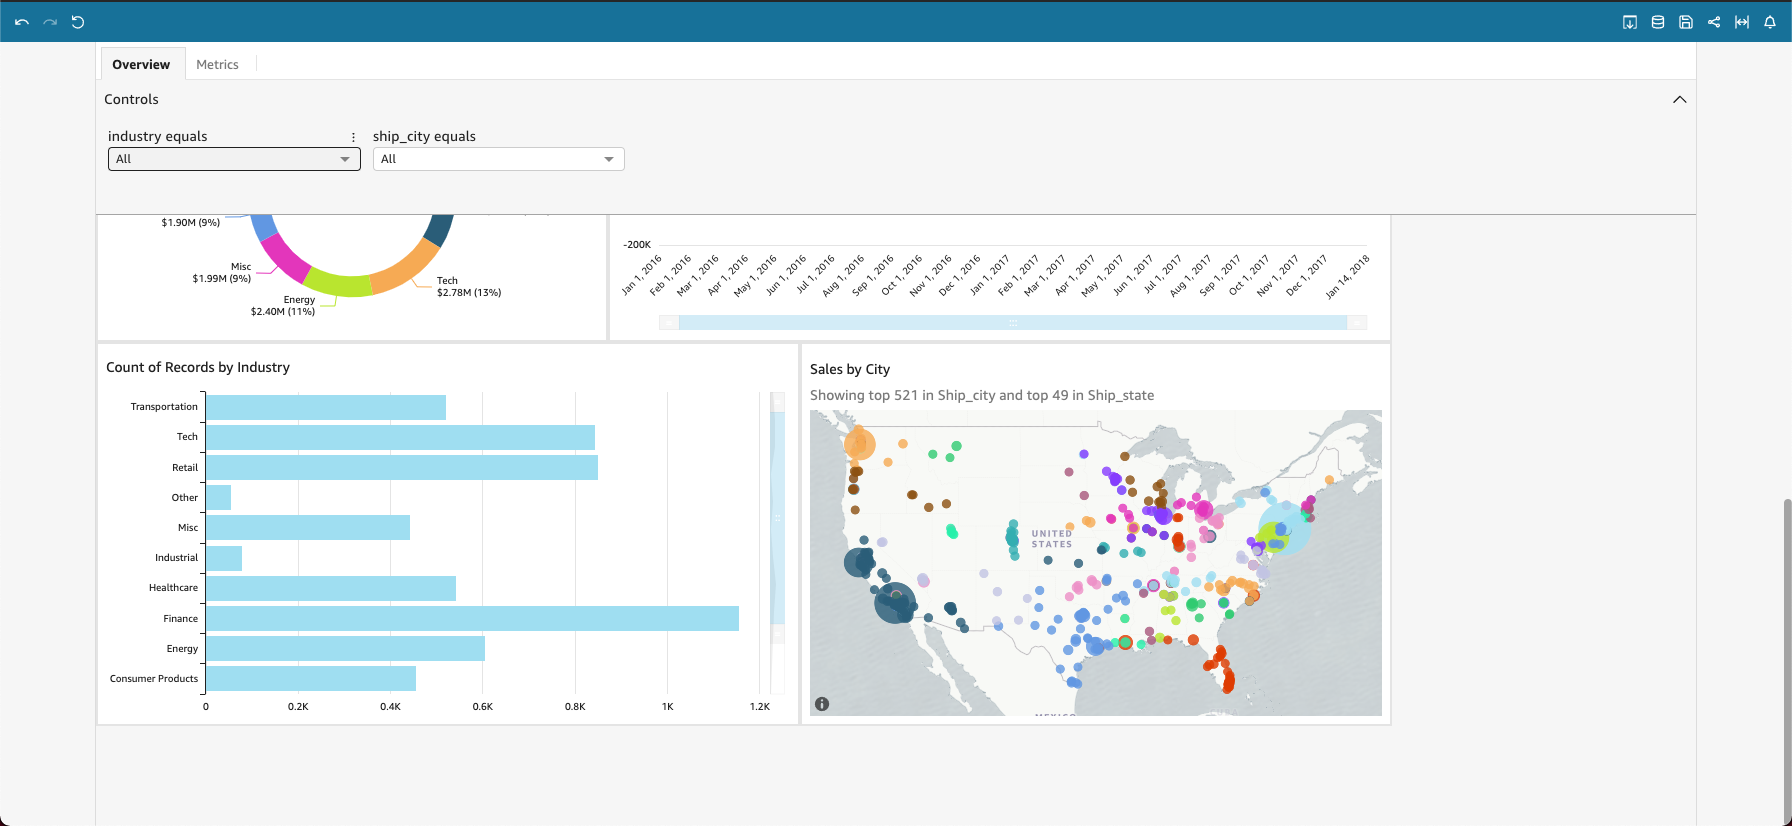The height and width of the screenshot is (826, 1792).
Task: Click the save floppy disk icon
Action: (x=1685, y=22)
